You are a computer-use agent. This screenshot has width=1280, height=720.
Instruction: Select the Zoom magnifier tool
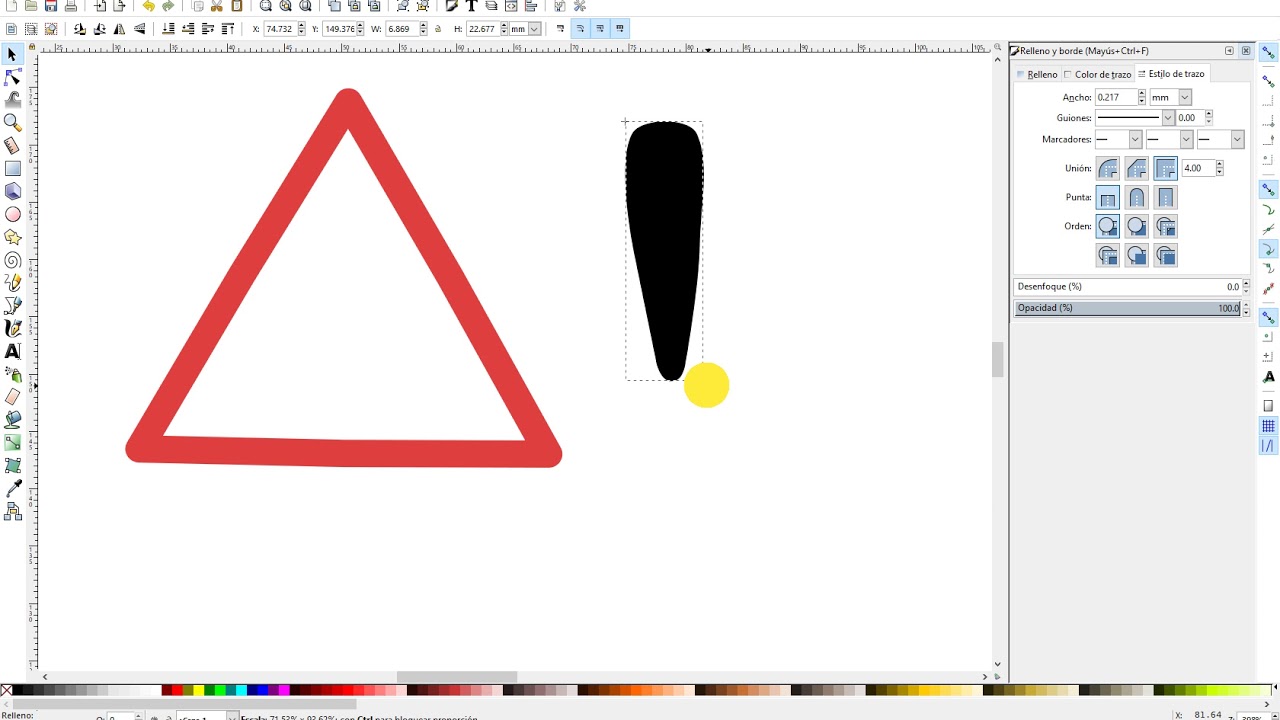click(12, 122)
